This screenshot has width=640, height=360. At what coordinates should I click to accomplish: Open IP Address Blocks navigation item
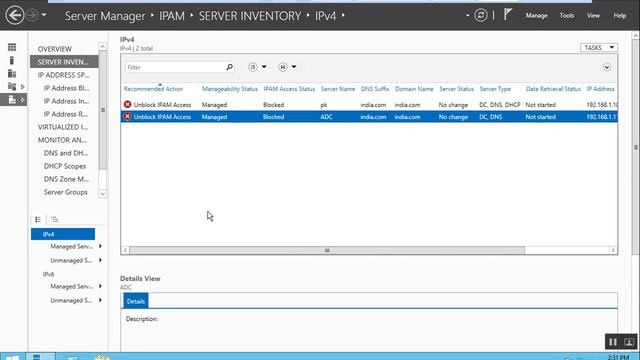(x=67, y=88)
